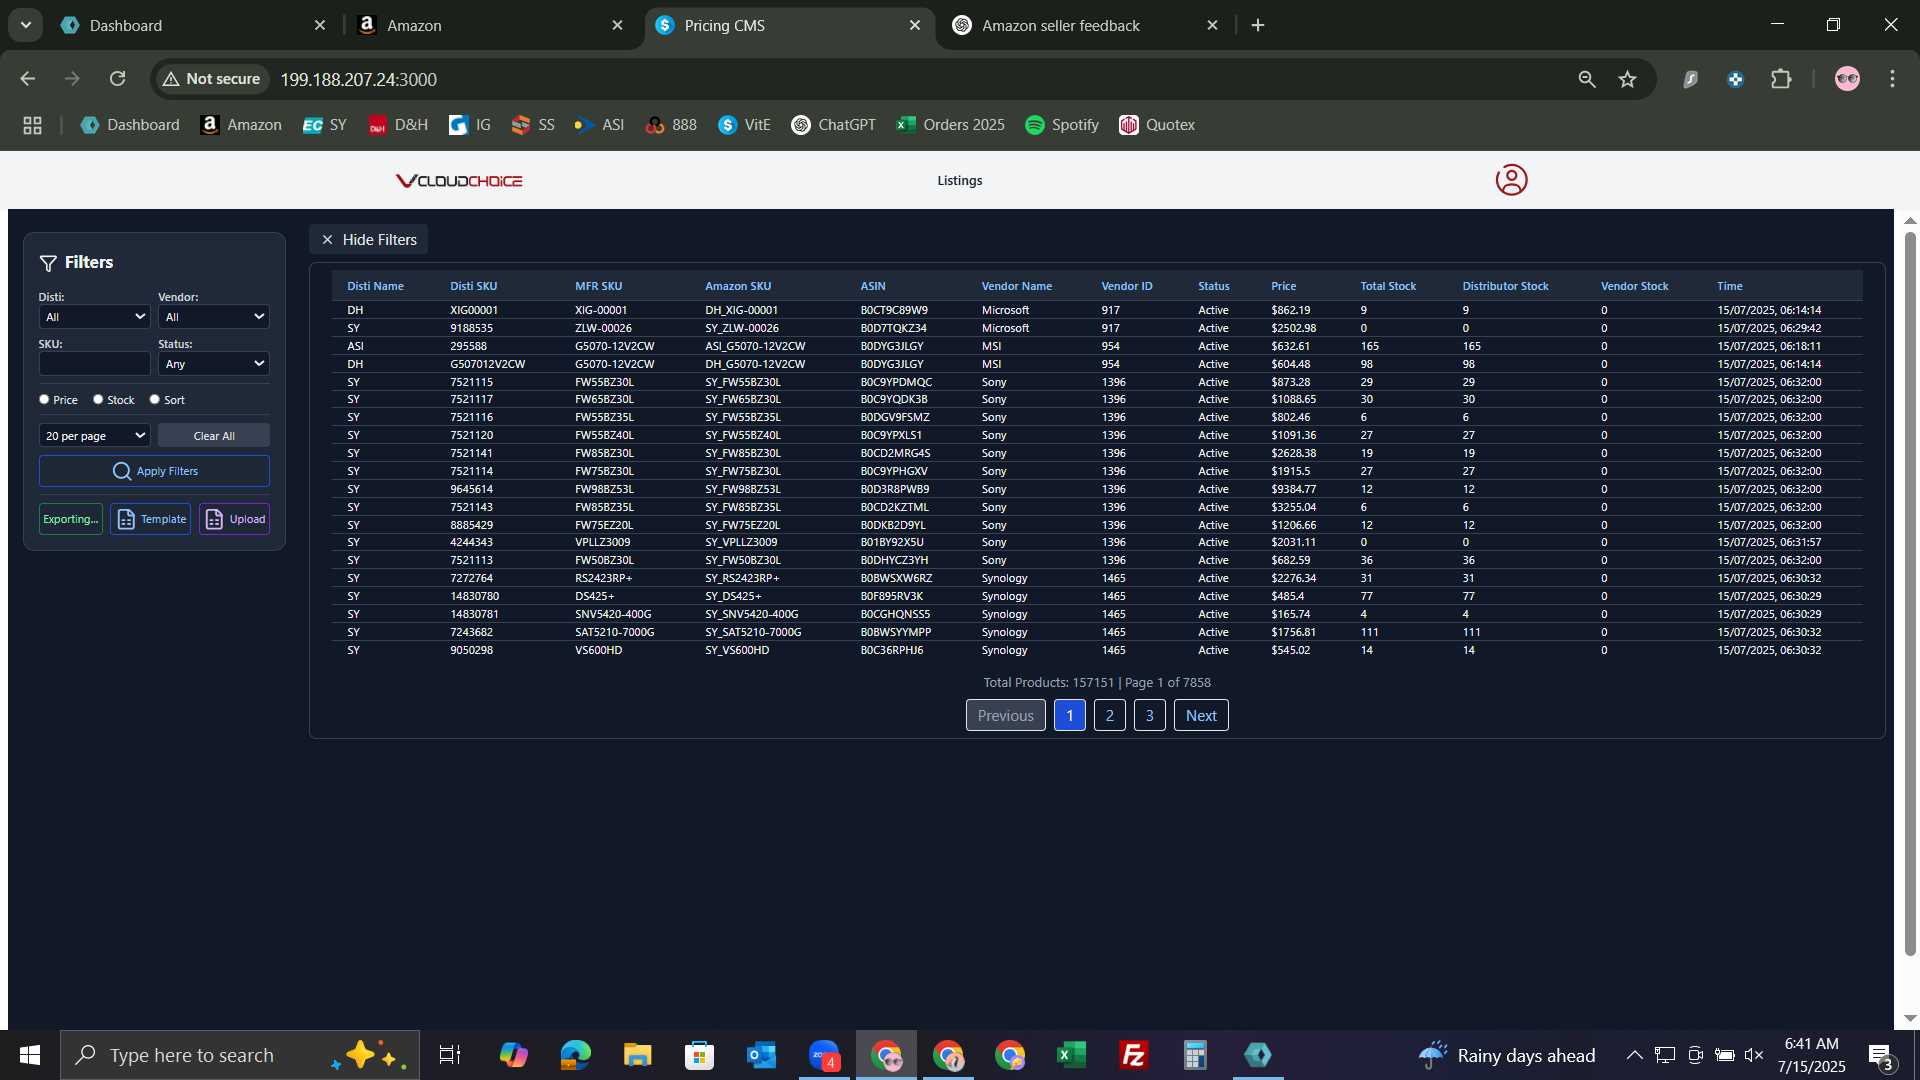Open the ChatGPT bookmark
Image resolution: width=1920 pixels, height=1080 pixels.
pyautogui.click(x=834, y=125)
